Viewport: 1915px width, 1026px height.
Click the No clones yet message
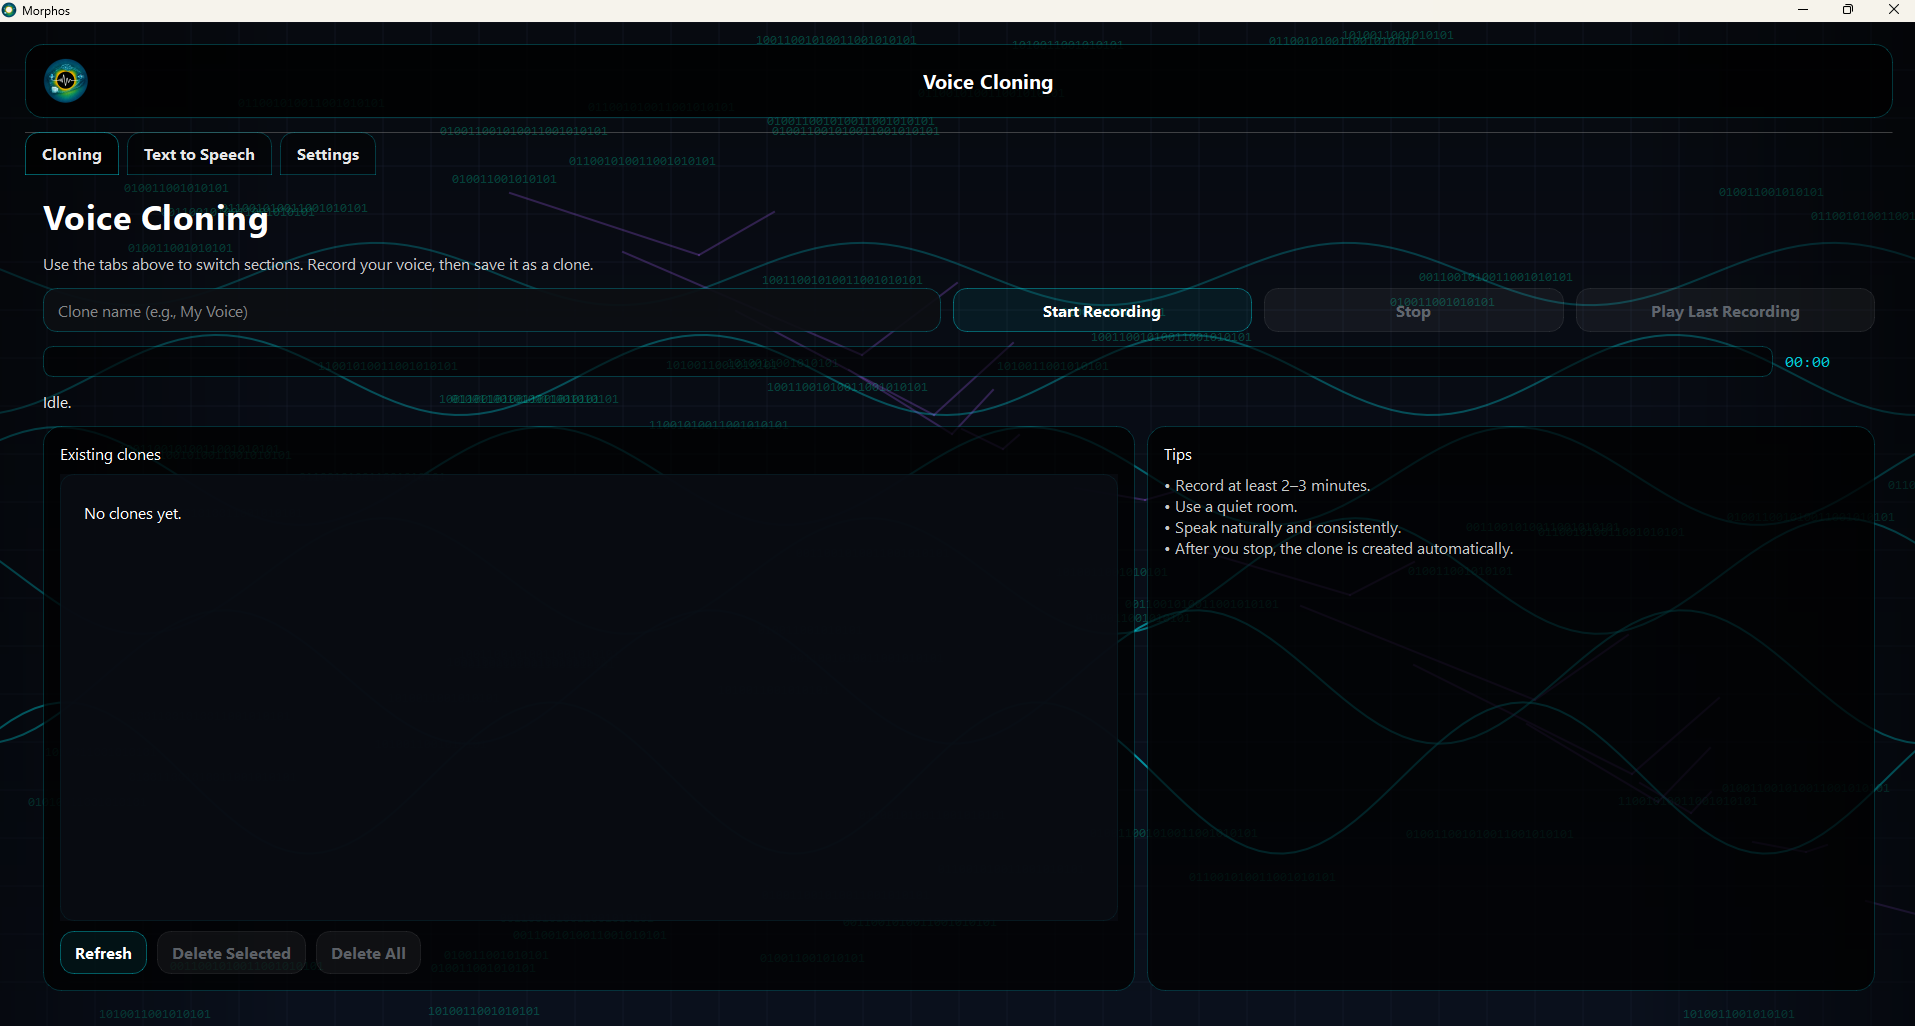pos(132,513)
